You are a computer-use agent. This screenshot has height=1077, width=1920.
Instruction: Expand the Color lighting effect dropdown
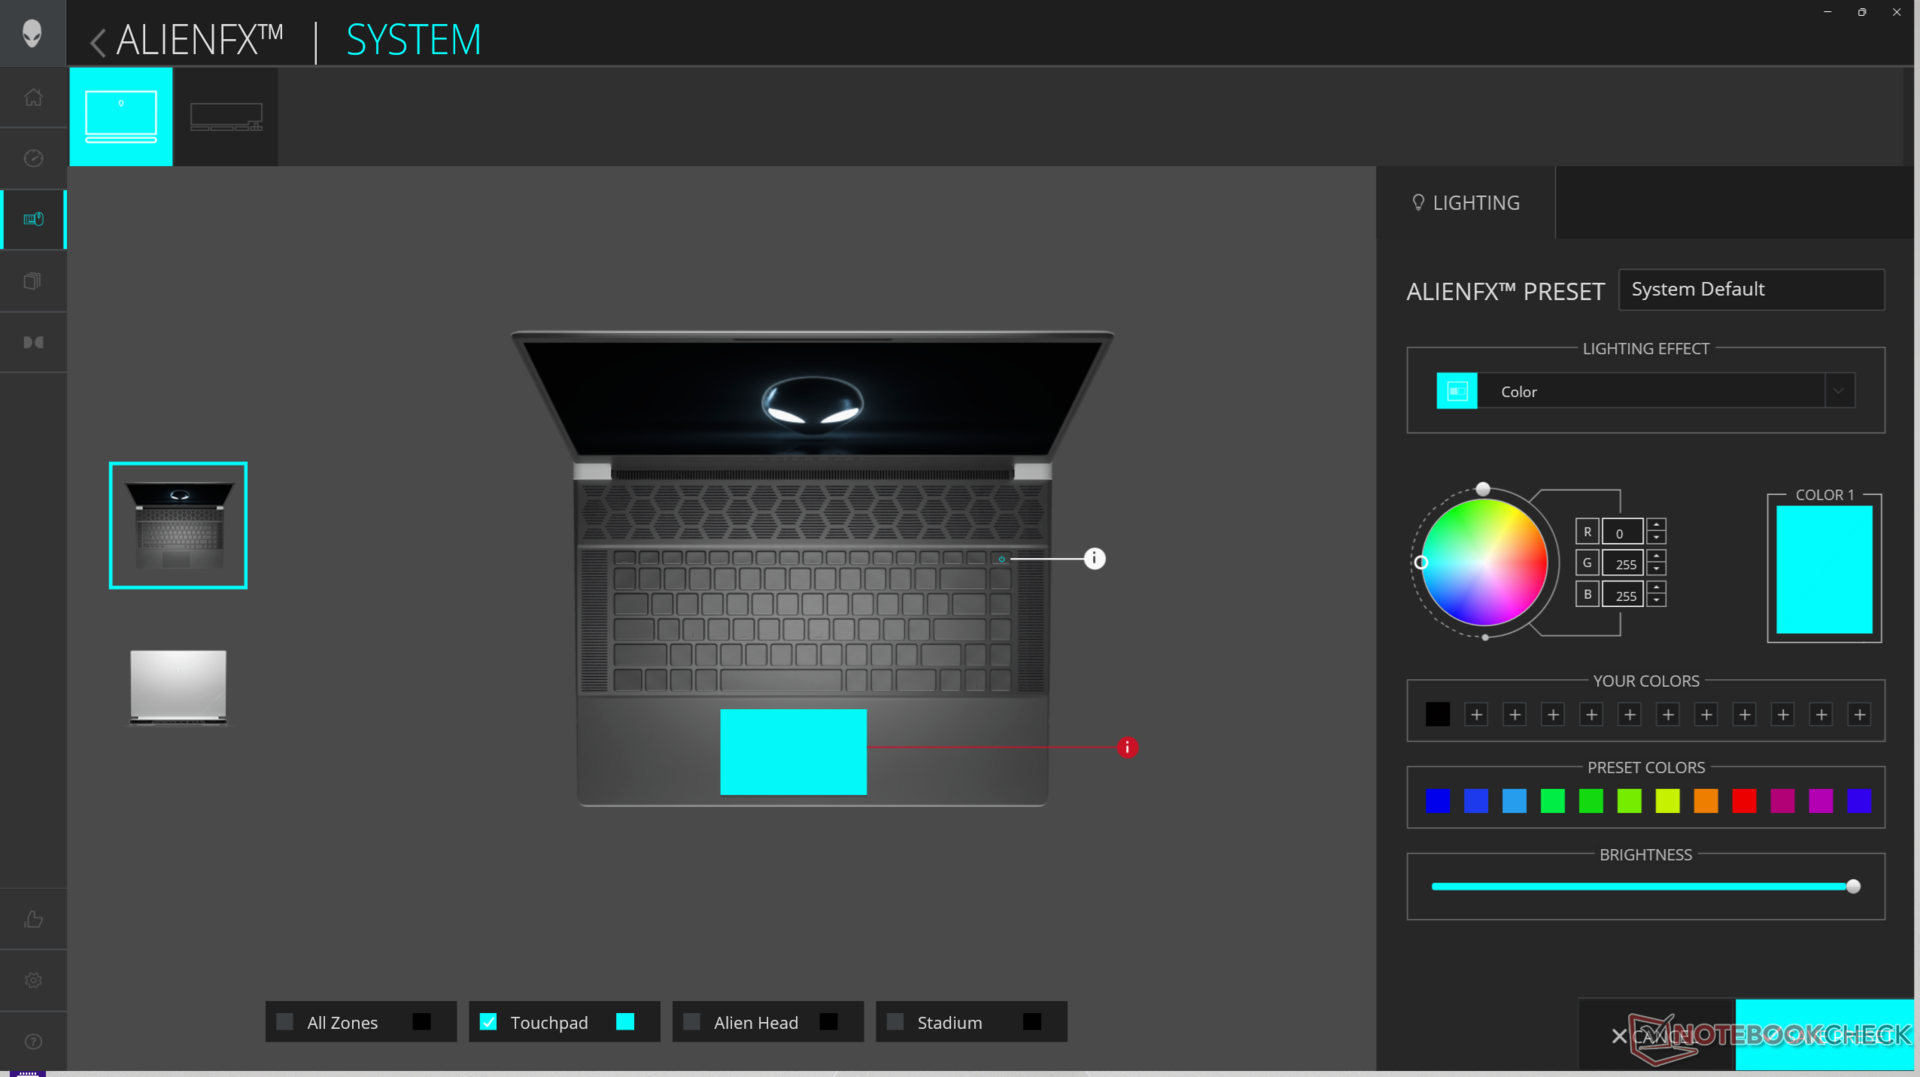coord(1838,391)
